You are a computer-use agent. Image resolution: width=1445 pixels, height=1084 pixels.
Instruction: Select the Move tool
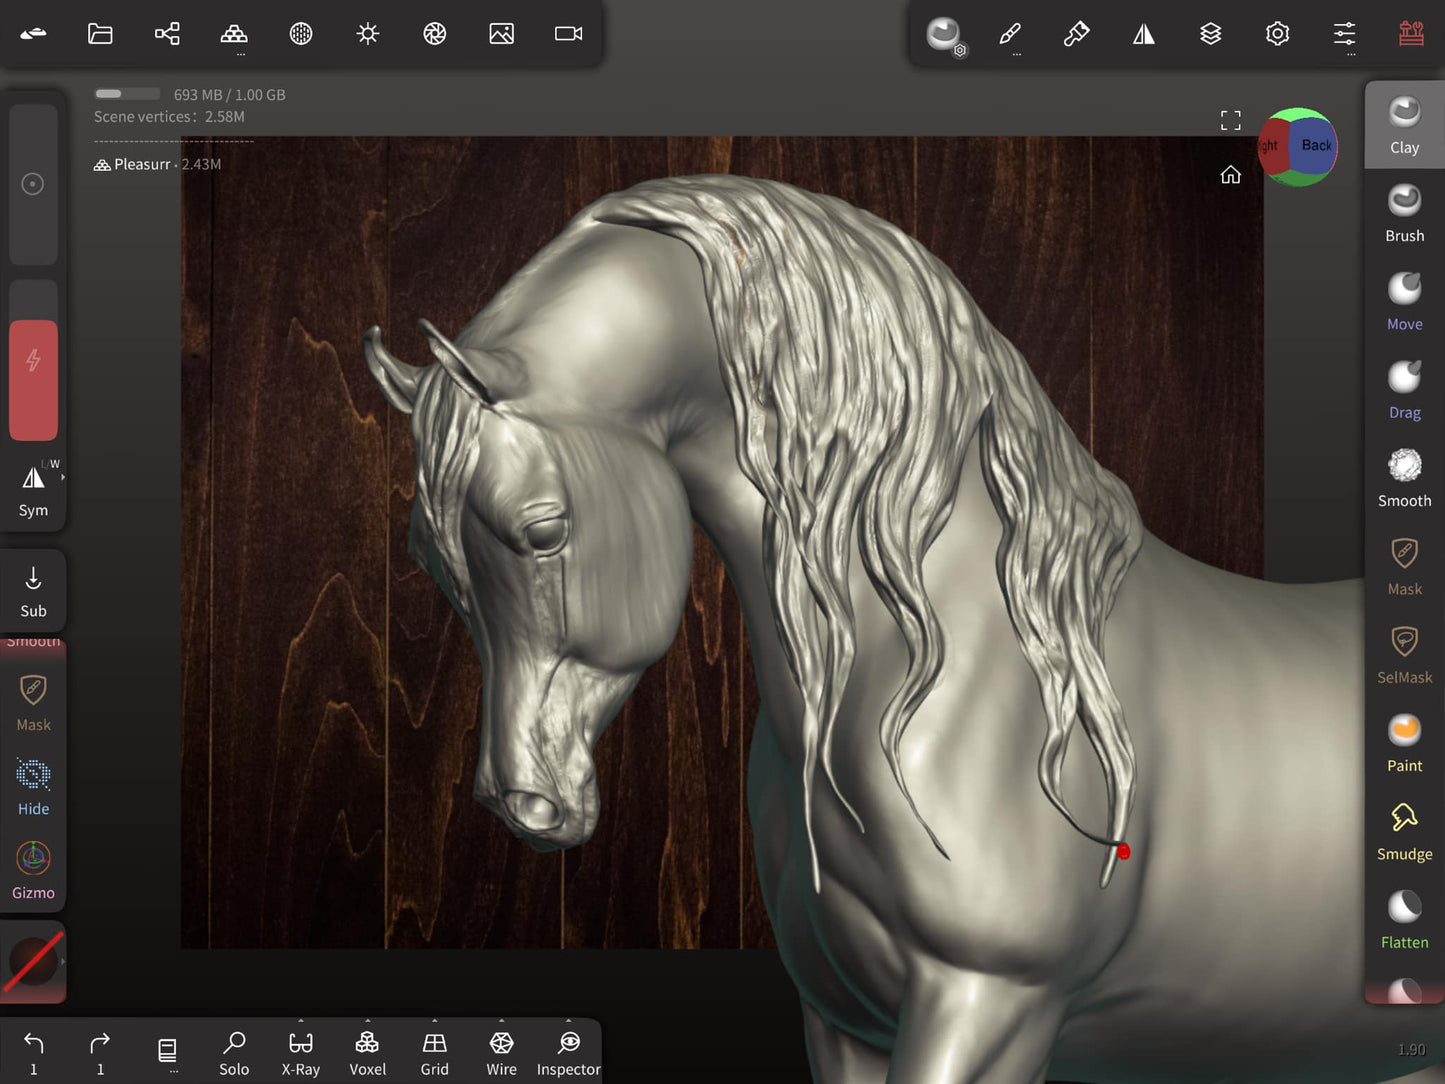click(1404, 301)
